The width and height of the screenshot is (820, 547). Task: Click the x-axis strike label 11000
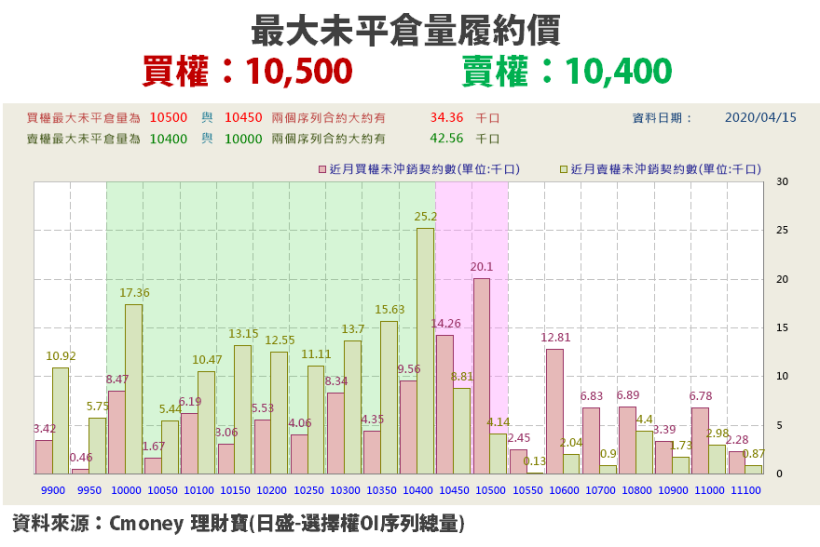click(710, 491)
